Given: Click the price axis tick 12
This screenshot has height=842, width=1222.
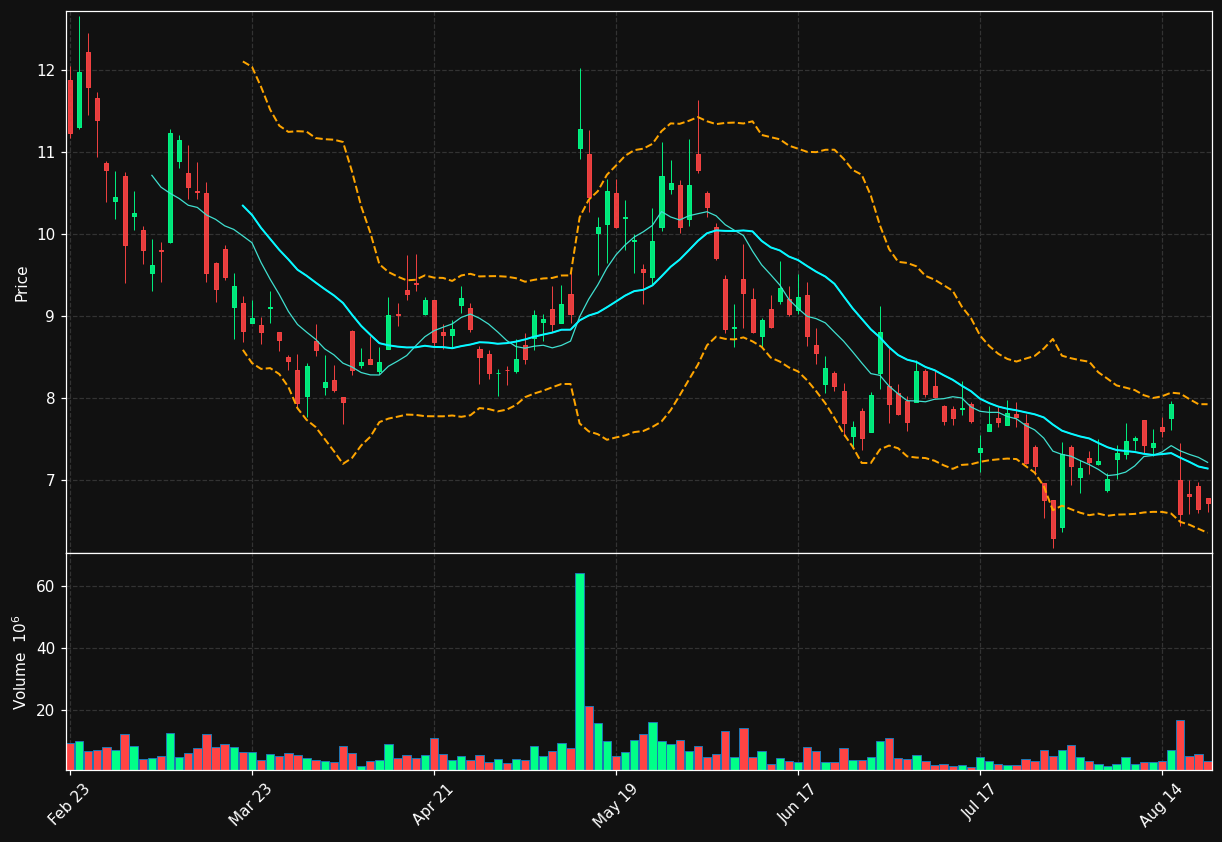Looking at the screenshot, I should pos(46,70).
